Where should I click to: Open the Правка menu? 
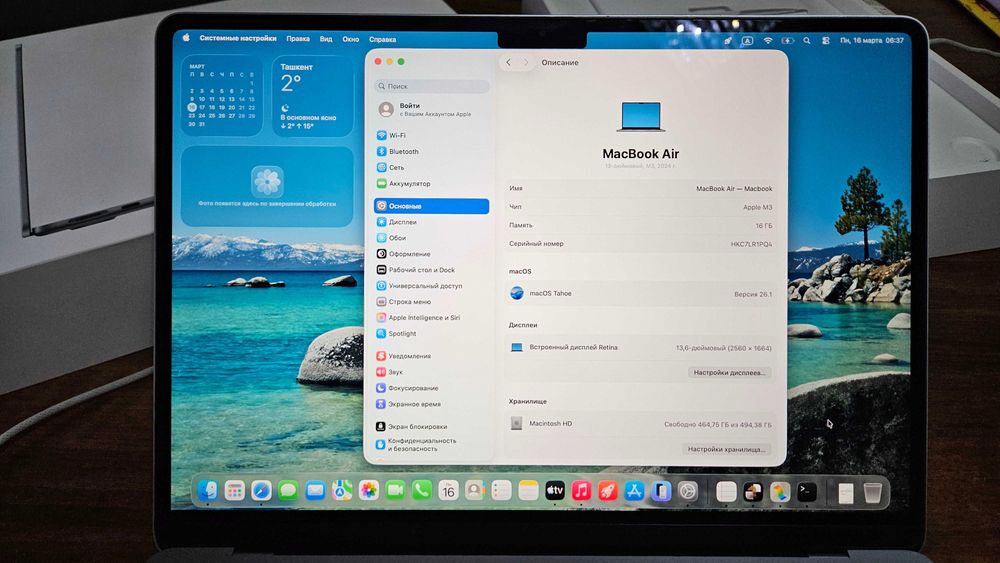click(298, 39)
